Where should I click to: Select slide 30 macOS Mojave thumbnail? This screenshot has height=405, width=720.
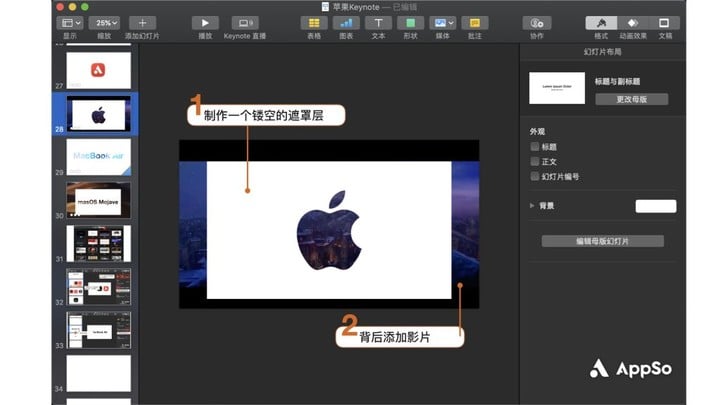(x=99, y=201)
